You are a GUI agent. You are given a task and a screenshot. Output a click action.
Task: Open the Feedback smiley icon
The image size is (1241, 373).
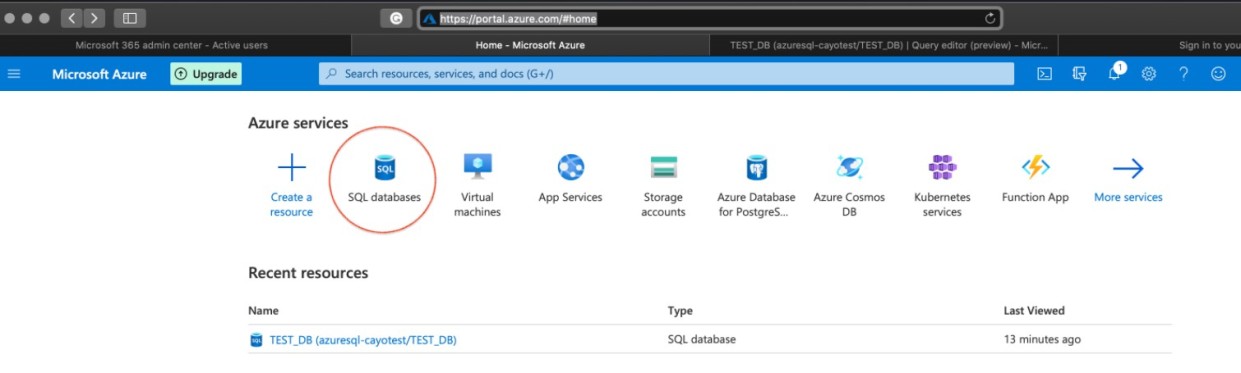(x=1218, y=74)
